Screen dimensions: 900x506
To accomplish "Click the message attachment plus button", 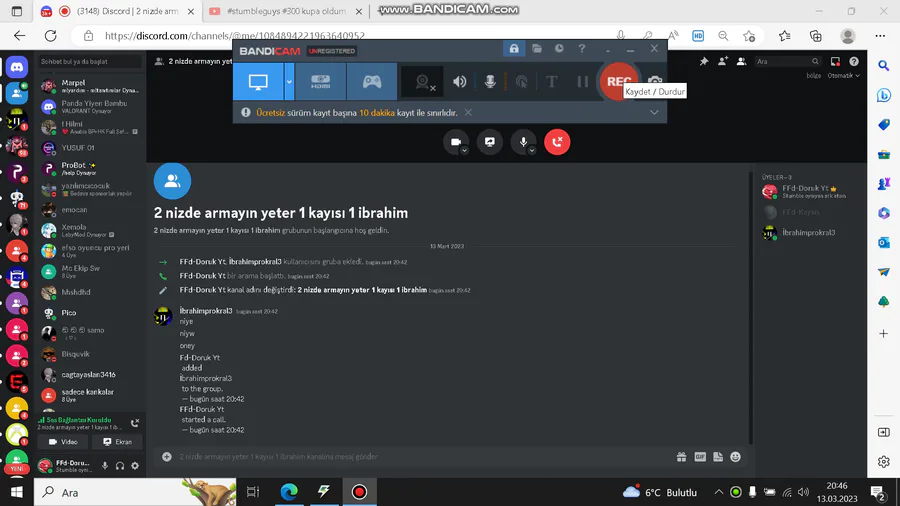I will click(x=166, y=457).
